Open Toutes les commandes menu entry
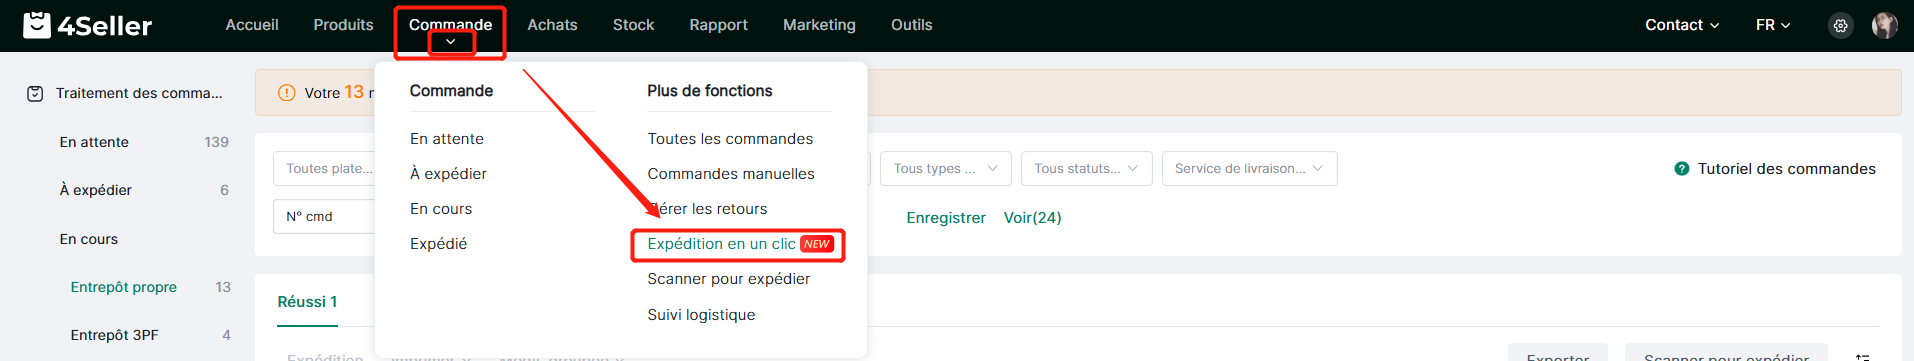The width and height of the screenshot is (1914, 361). [x=730, y=139]
